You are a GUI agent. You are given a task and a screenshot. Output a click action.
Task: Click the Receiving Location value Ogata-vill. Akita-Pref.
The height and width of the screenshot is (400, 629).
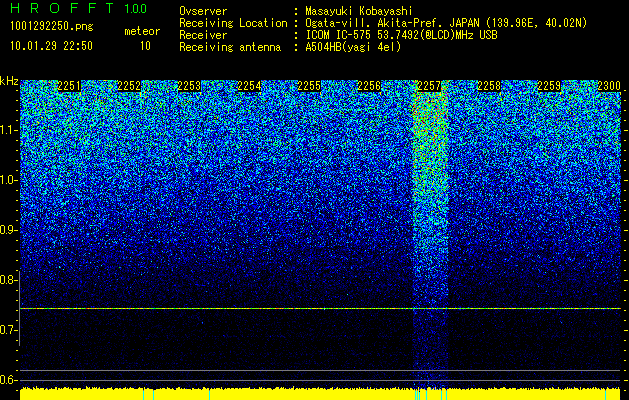(376, 23)
